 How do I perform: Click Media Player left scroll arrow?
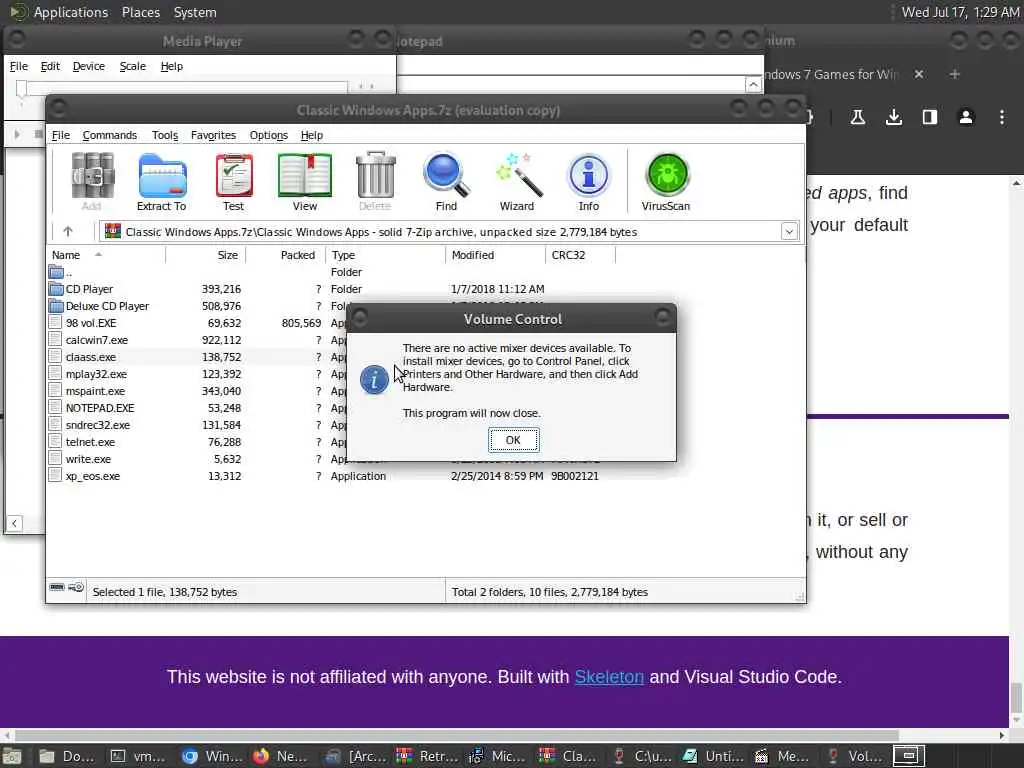pyautogui.click(x=14, y=523)
